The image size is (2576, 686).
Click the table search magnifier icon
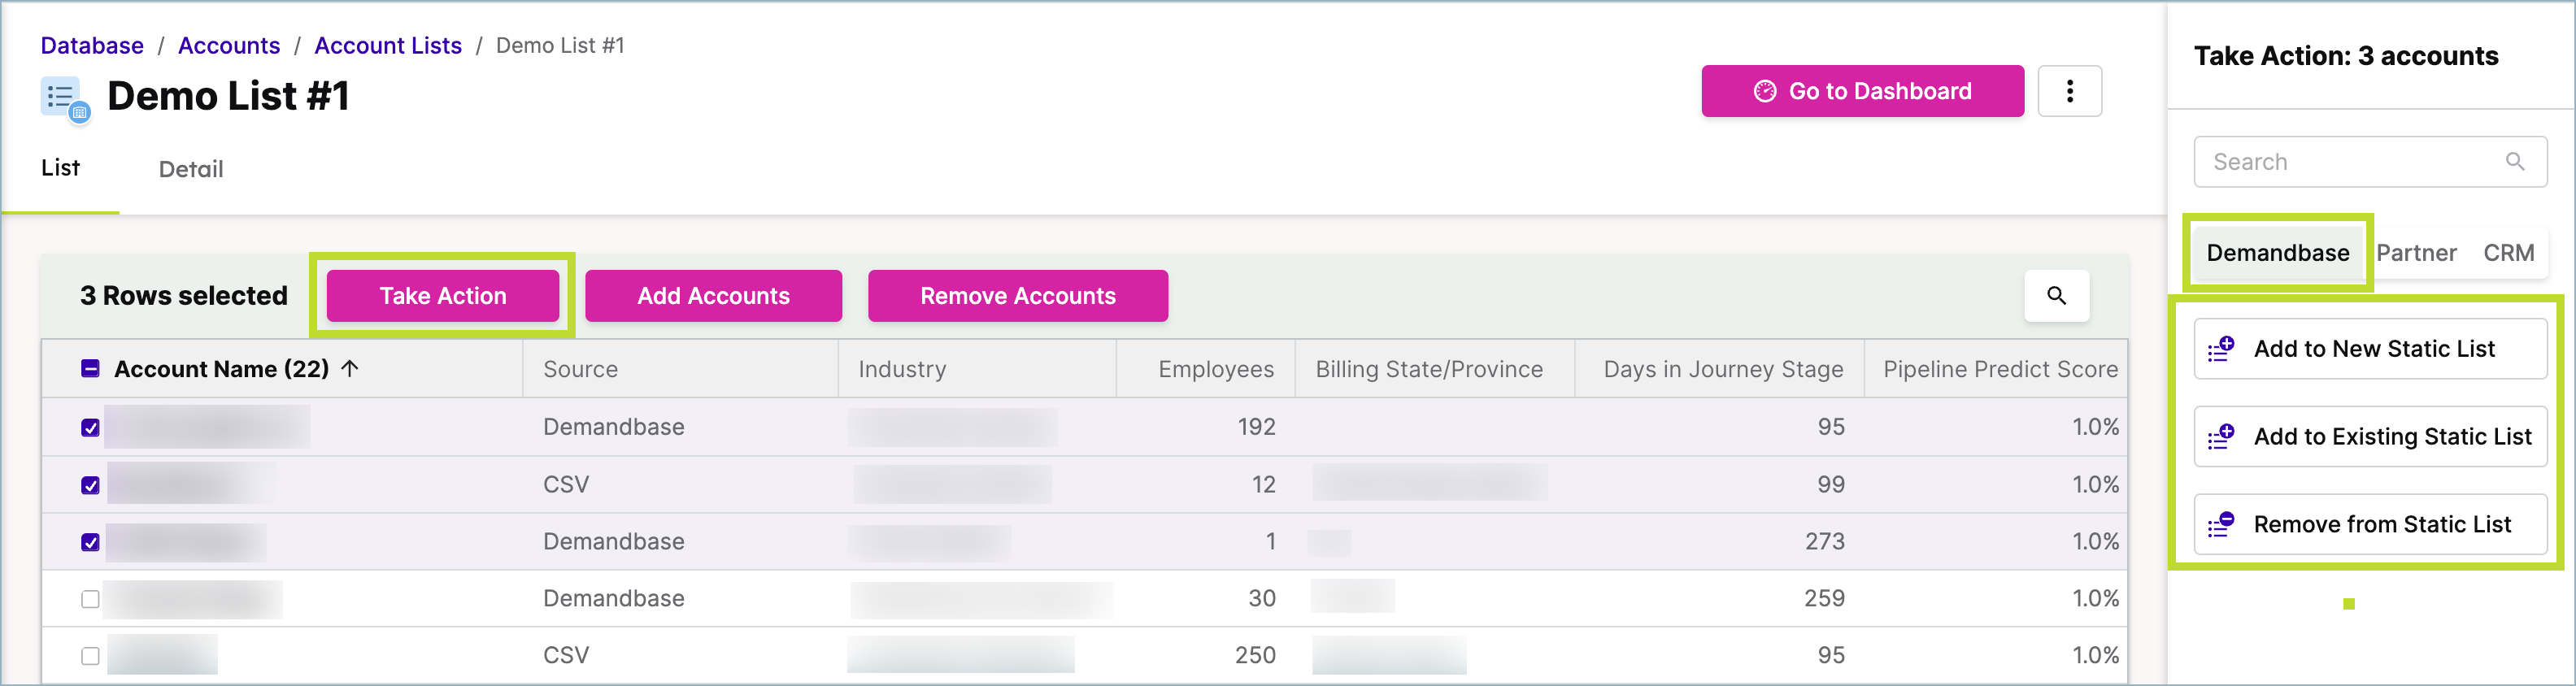click(2056, 296)
